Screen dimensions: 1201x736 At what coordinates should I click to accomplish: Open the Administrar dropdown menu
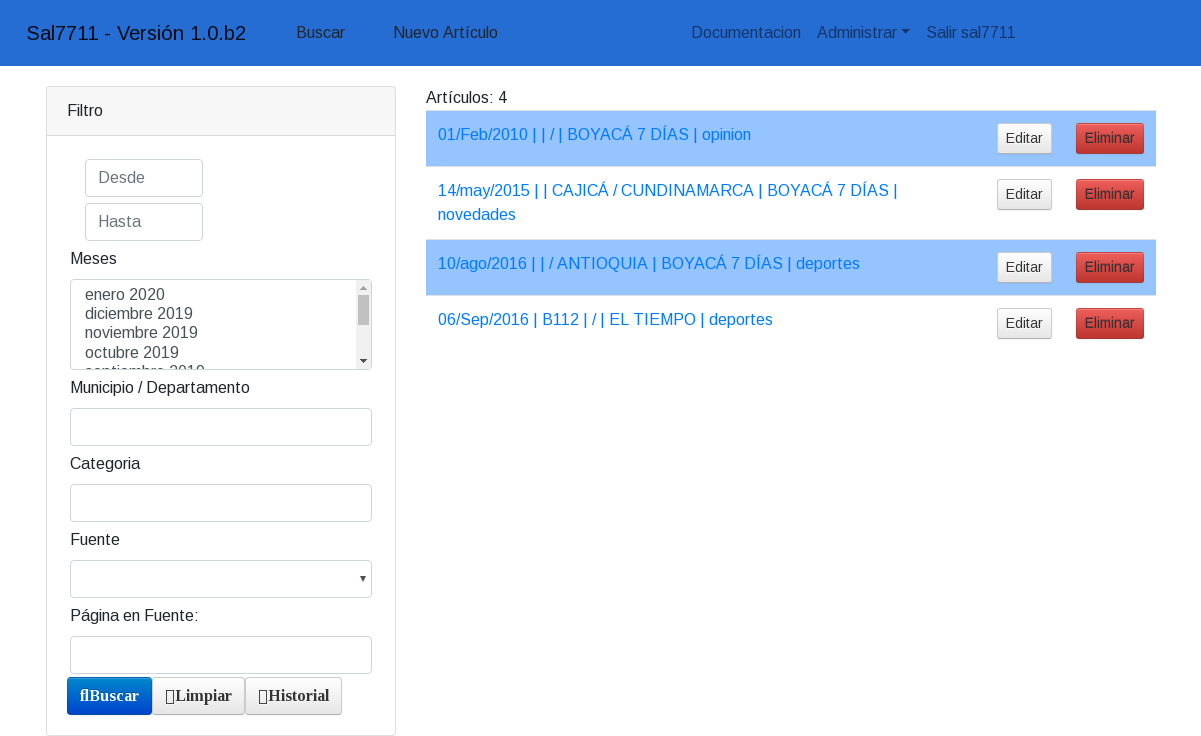[x=862, y=32]
